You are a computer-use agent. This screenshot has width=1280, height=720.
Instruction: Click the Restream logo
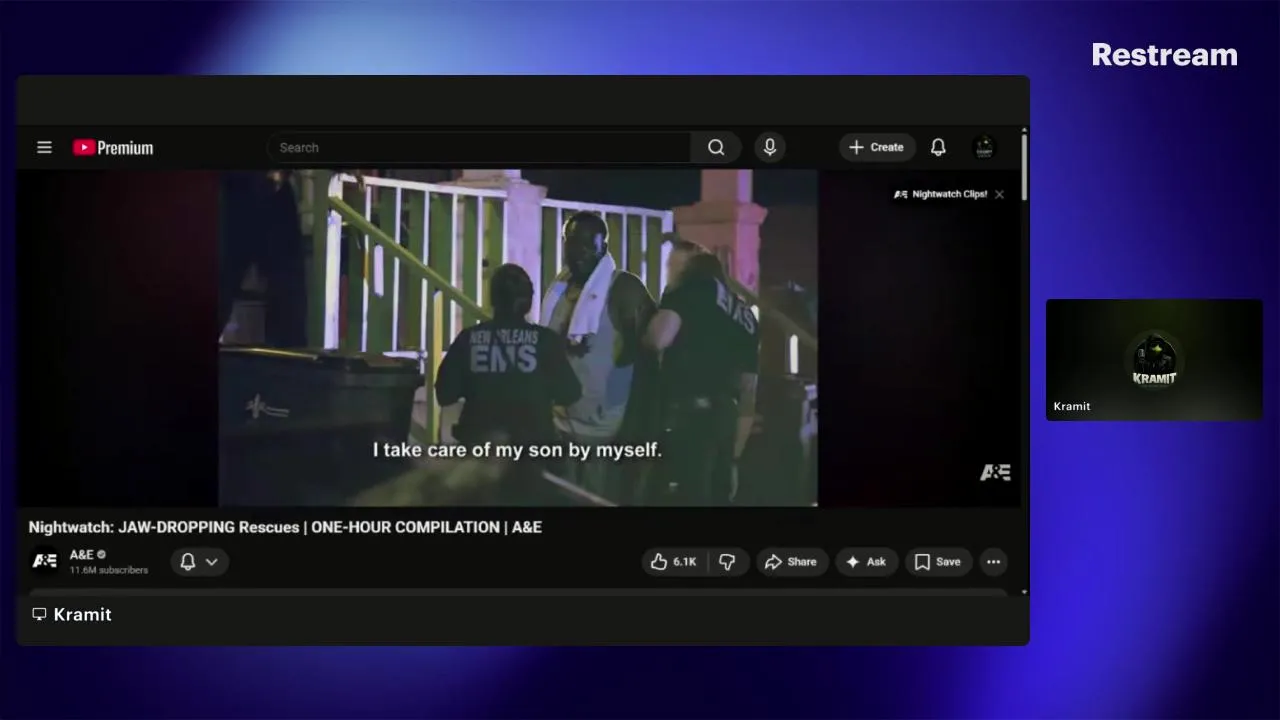(x=1164, y=55)
